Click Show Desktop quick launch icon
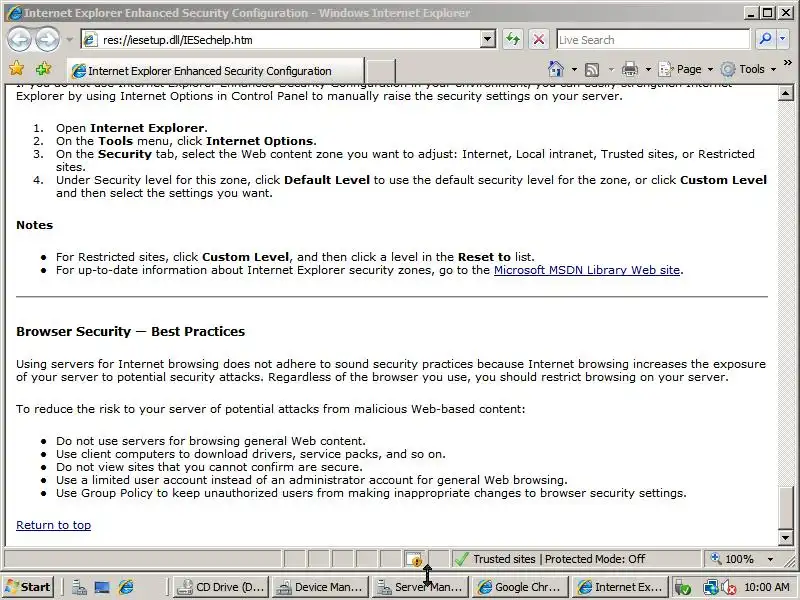Viewport: 800px width, 600px height. tap(102, 588)
